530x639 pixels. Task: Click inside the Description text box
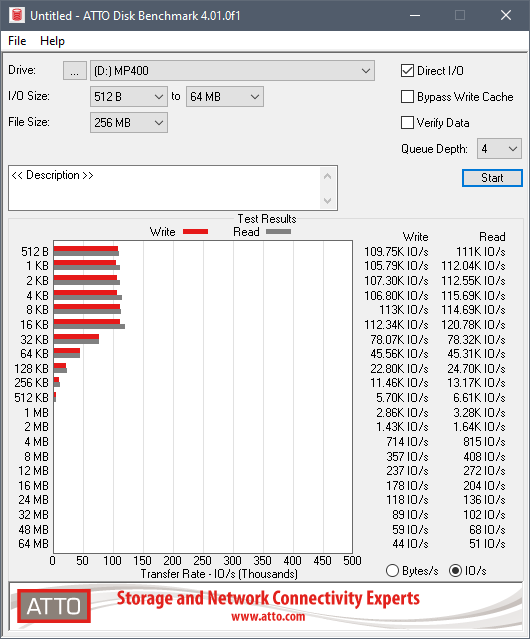[x=165, y=188]
